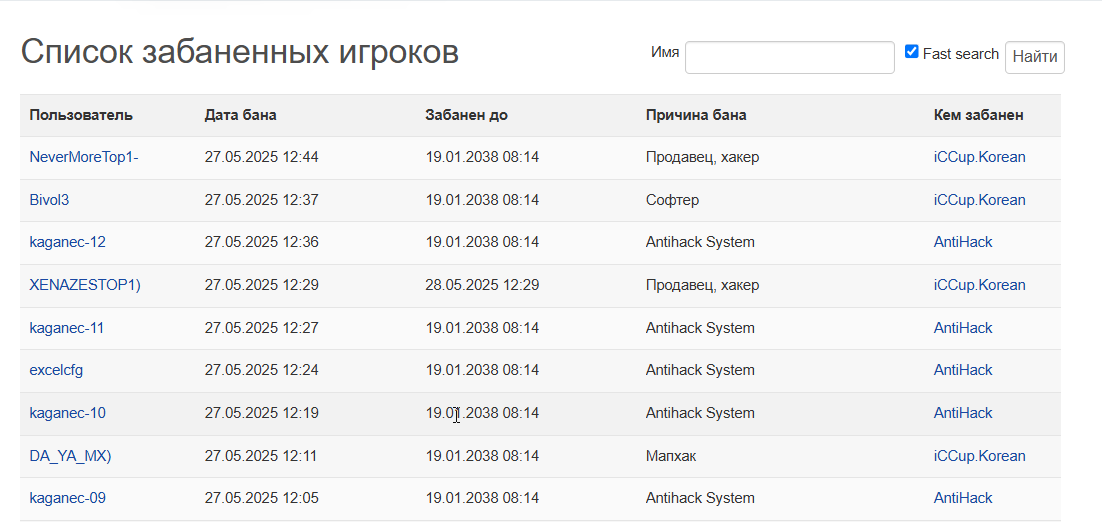Viewport: 1102px width, 522px height.
Task: Open XENAZESTOP1) user profile link
Action: [x=85, y=285]
